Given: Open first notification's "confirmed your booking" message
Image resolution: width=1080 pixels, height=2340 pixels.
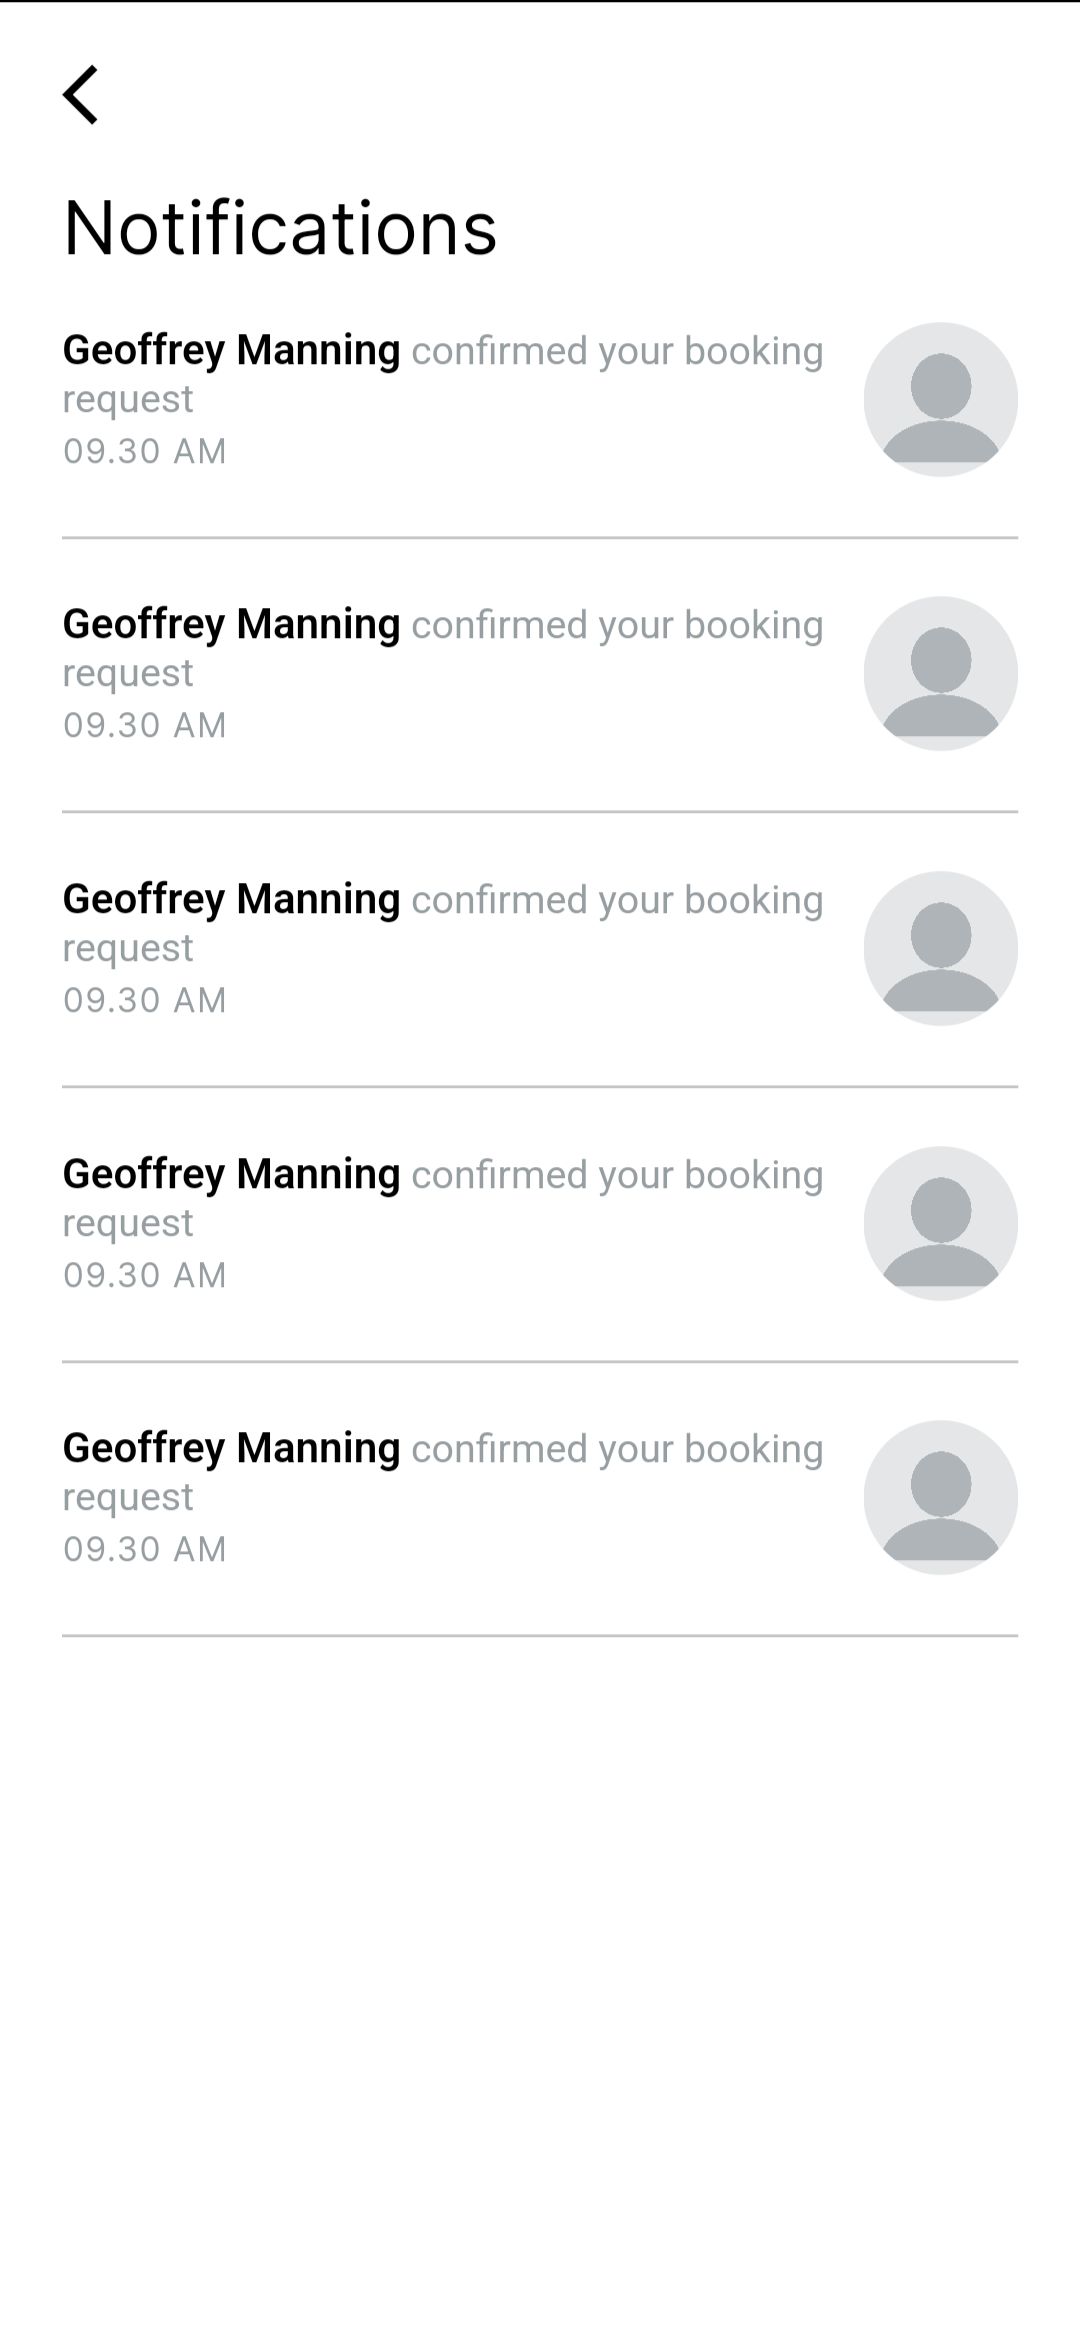Looking at the screenshot, I should [617, 352].
